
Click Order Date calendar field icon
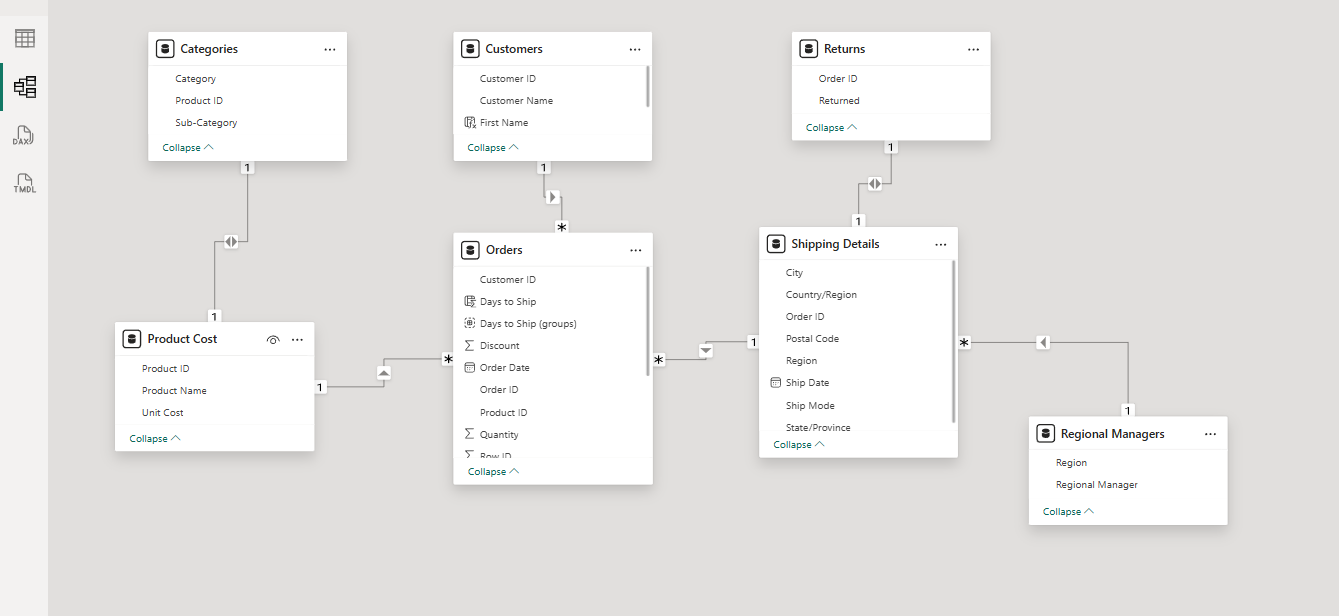[470, 368]
